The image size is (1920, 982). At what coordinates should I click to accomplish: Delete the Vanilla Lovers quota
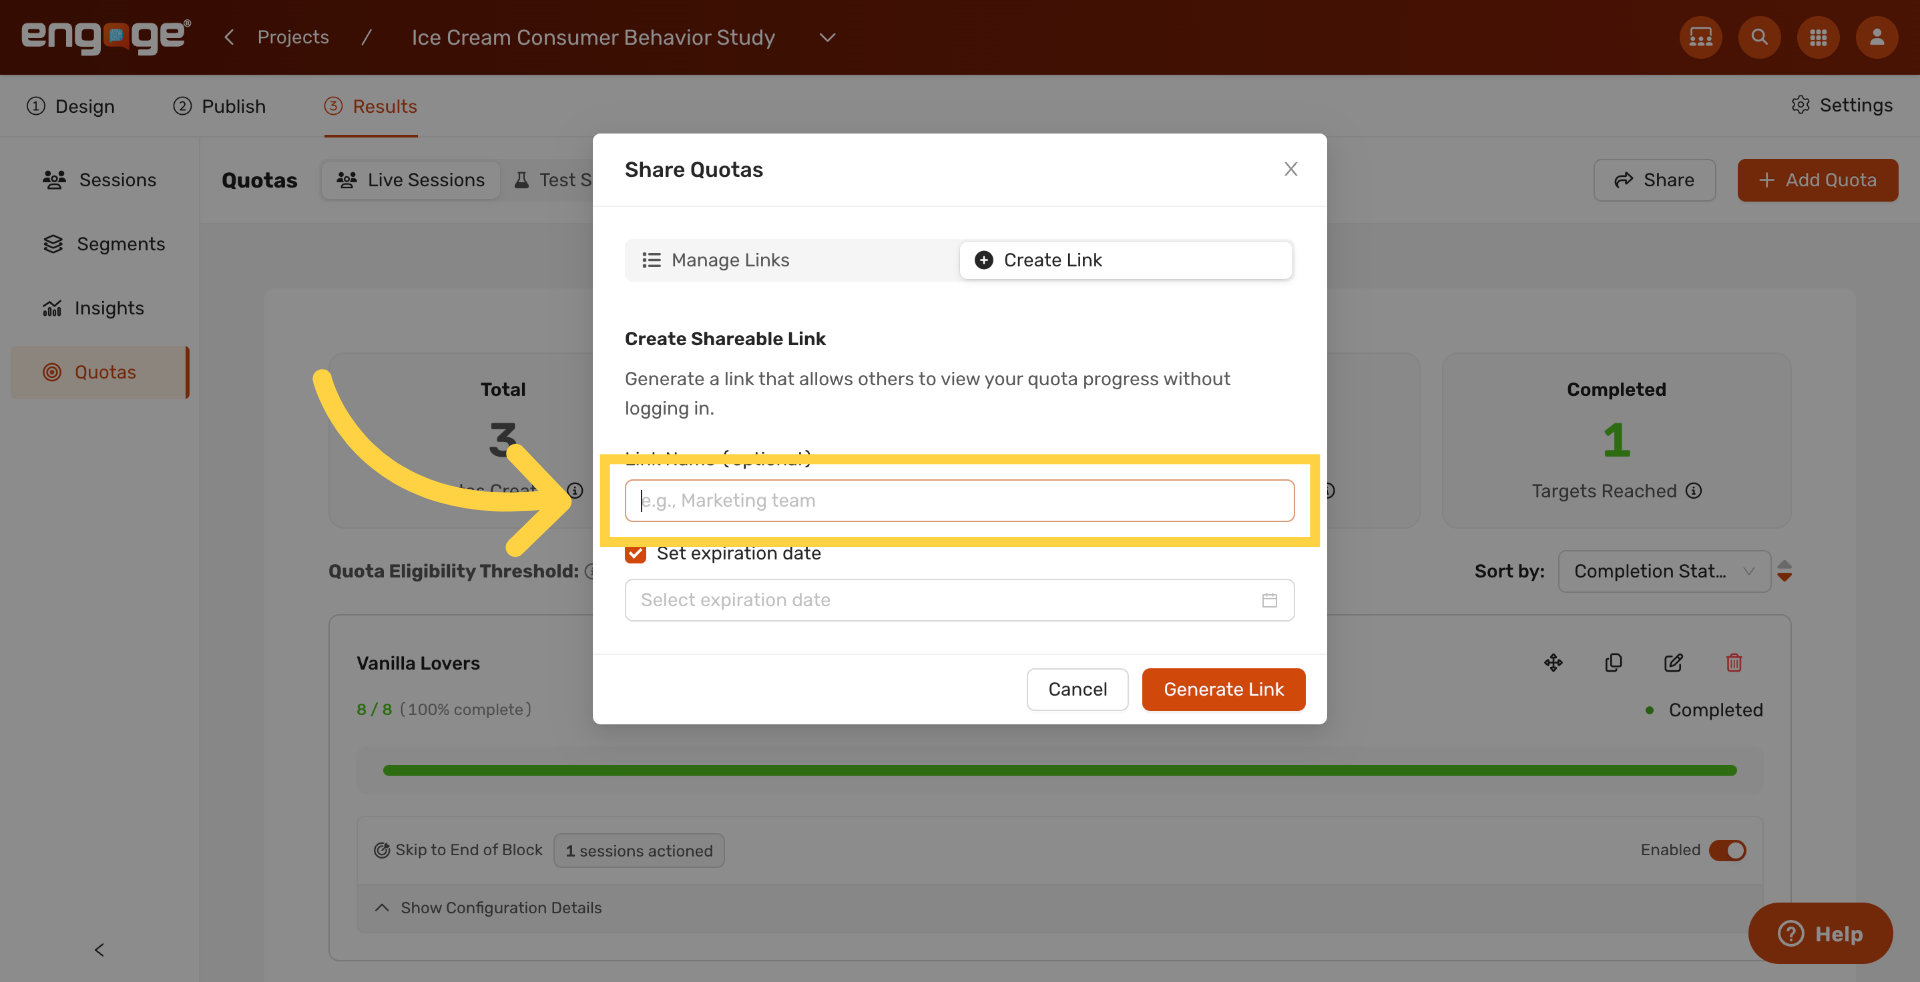point(1734,663)
